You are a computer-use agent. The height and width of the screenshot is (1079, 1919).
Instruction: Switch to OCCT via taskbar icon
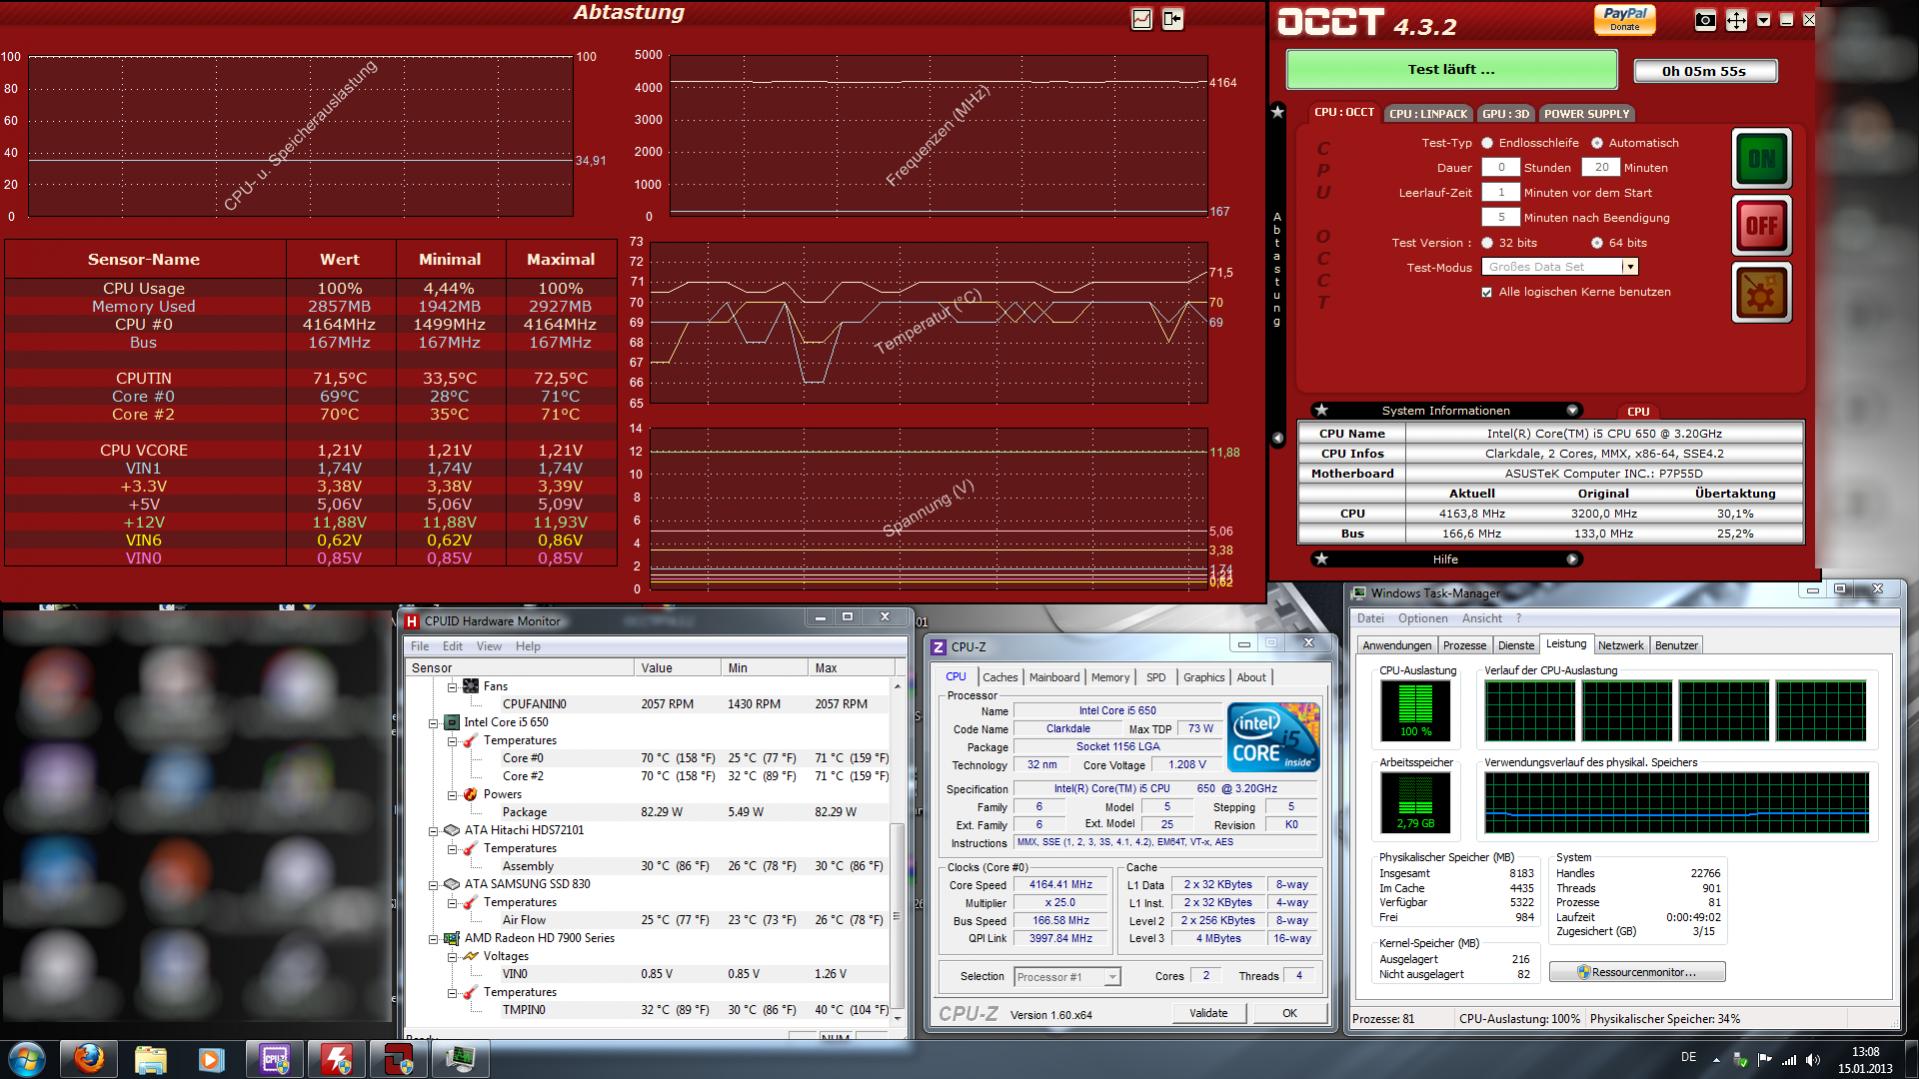pyautogui.click(x=398, y=1059)
